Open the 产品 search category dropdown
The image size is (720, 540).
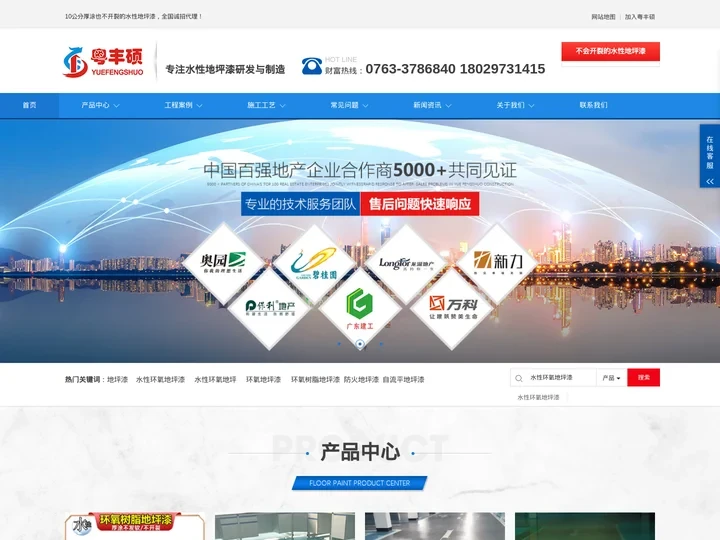coord(611,378)
